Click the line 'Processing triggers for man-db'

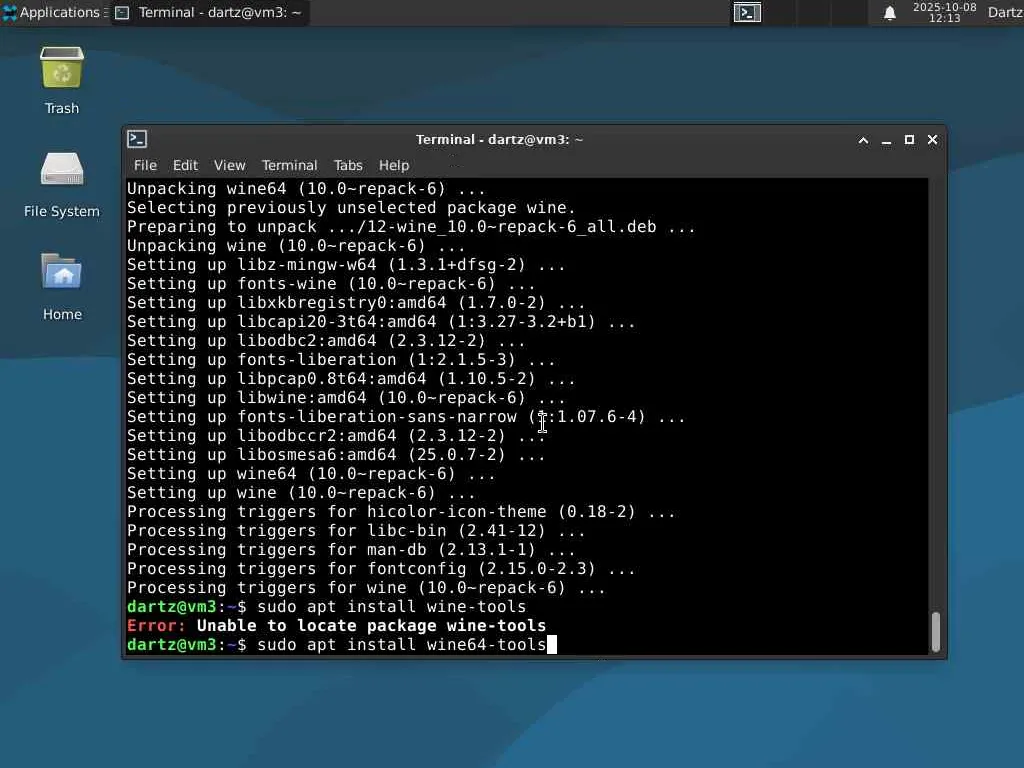tap(351, 550)
